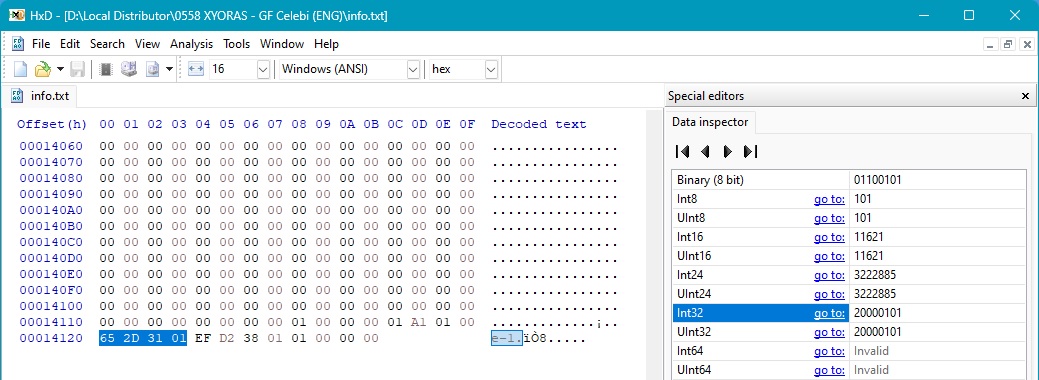Expand the arrow next to disk image icon
This screenshot has width=1039, height=380.
click(x=169, y=69)
